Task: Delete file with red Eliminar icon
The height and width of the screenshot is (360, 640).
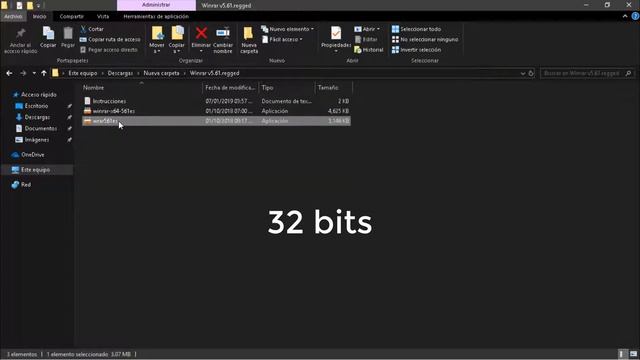Action: [x=201, y=39]
